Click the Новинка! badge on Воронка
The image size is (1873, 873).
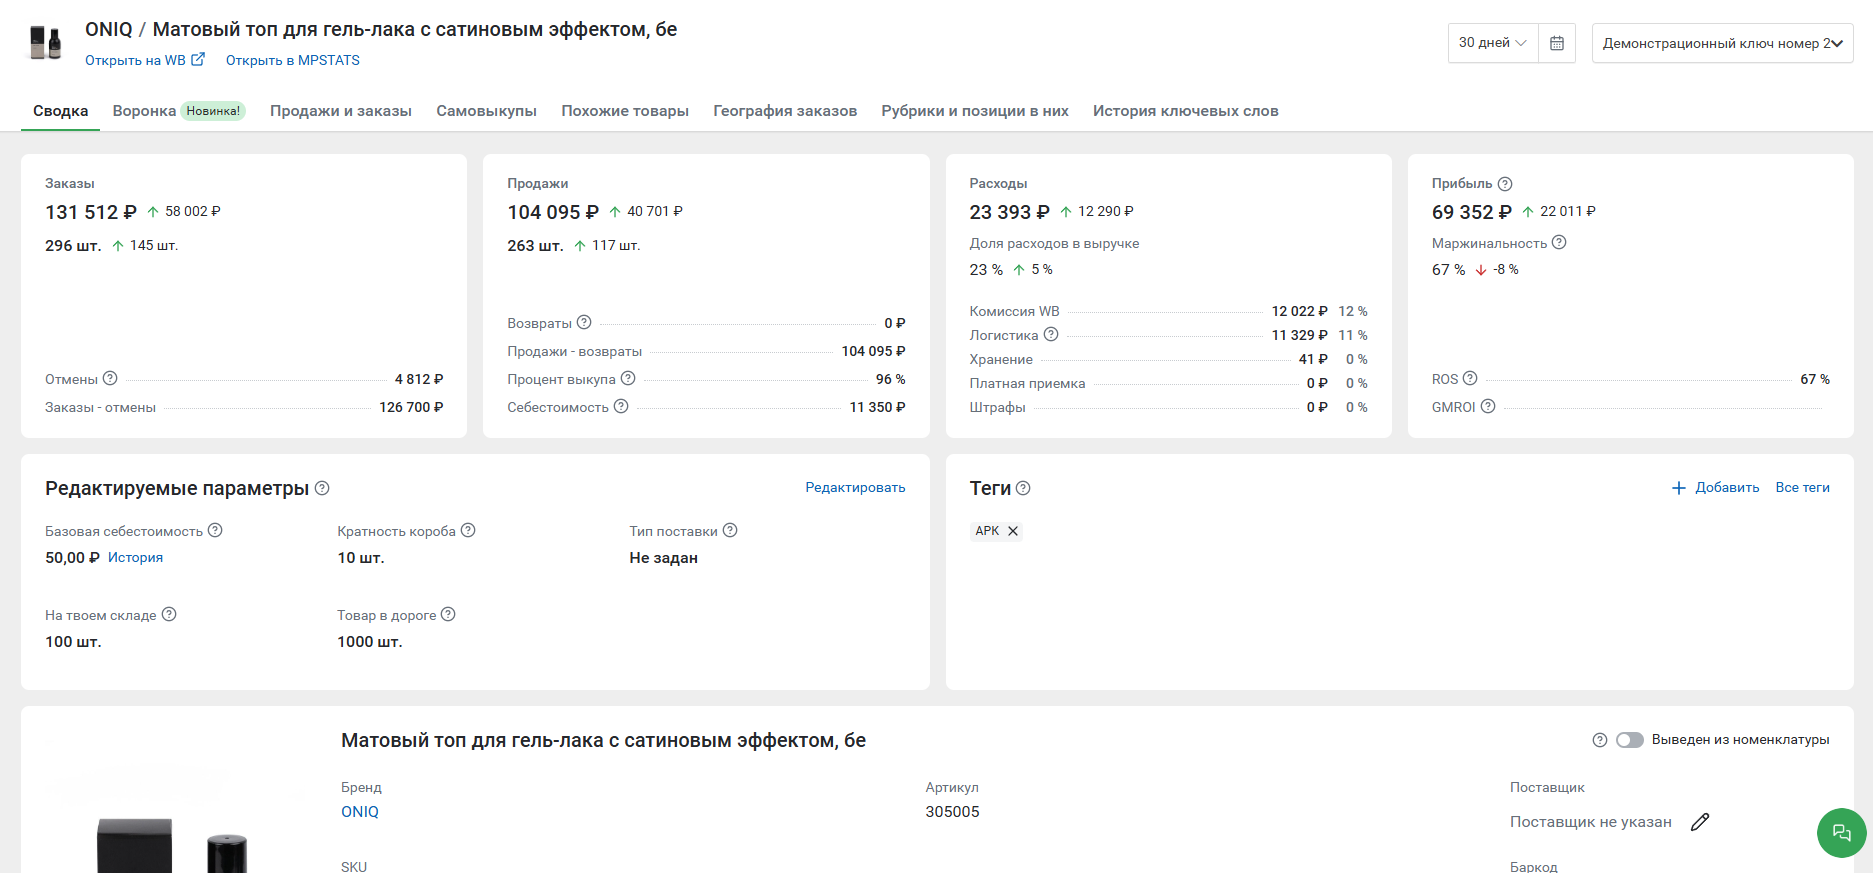click(213, 111)
